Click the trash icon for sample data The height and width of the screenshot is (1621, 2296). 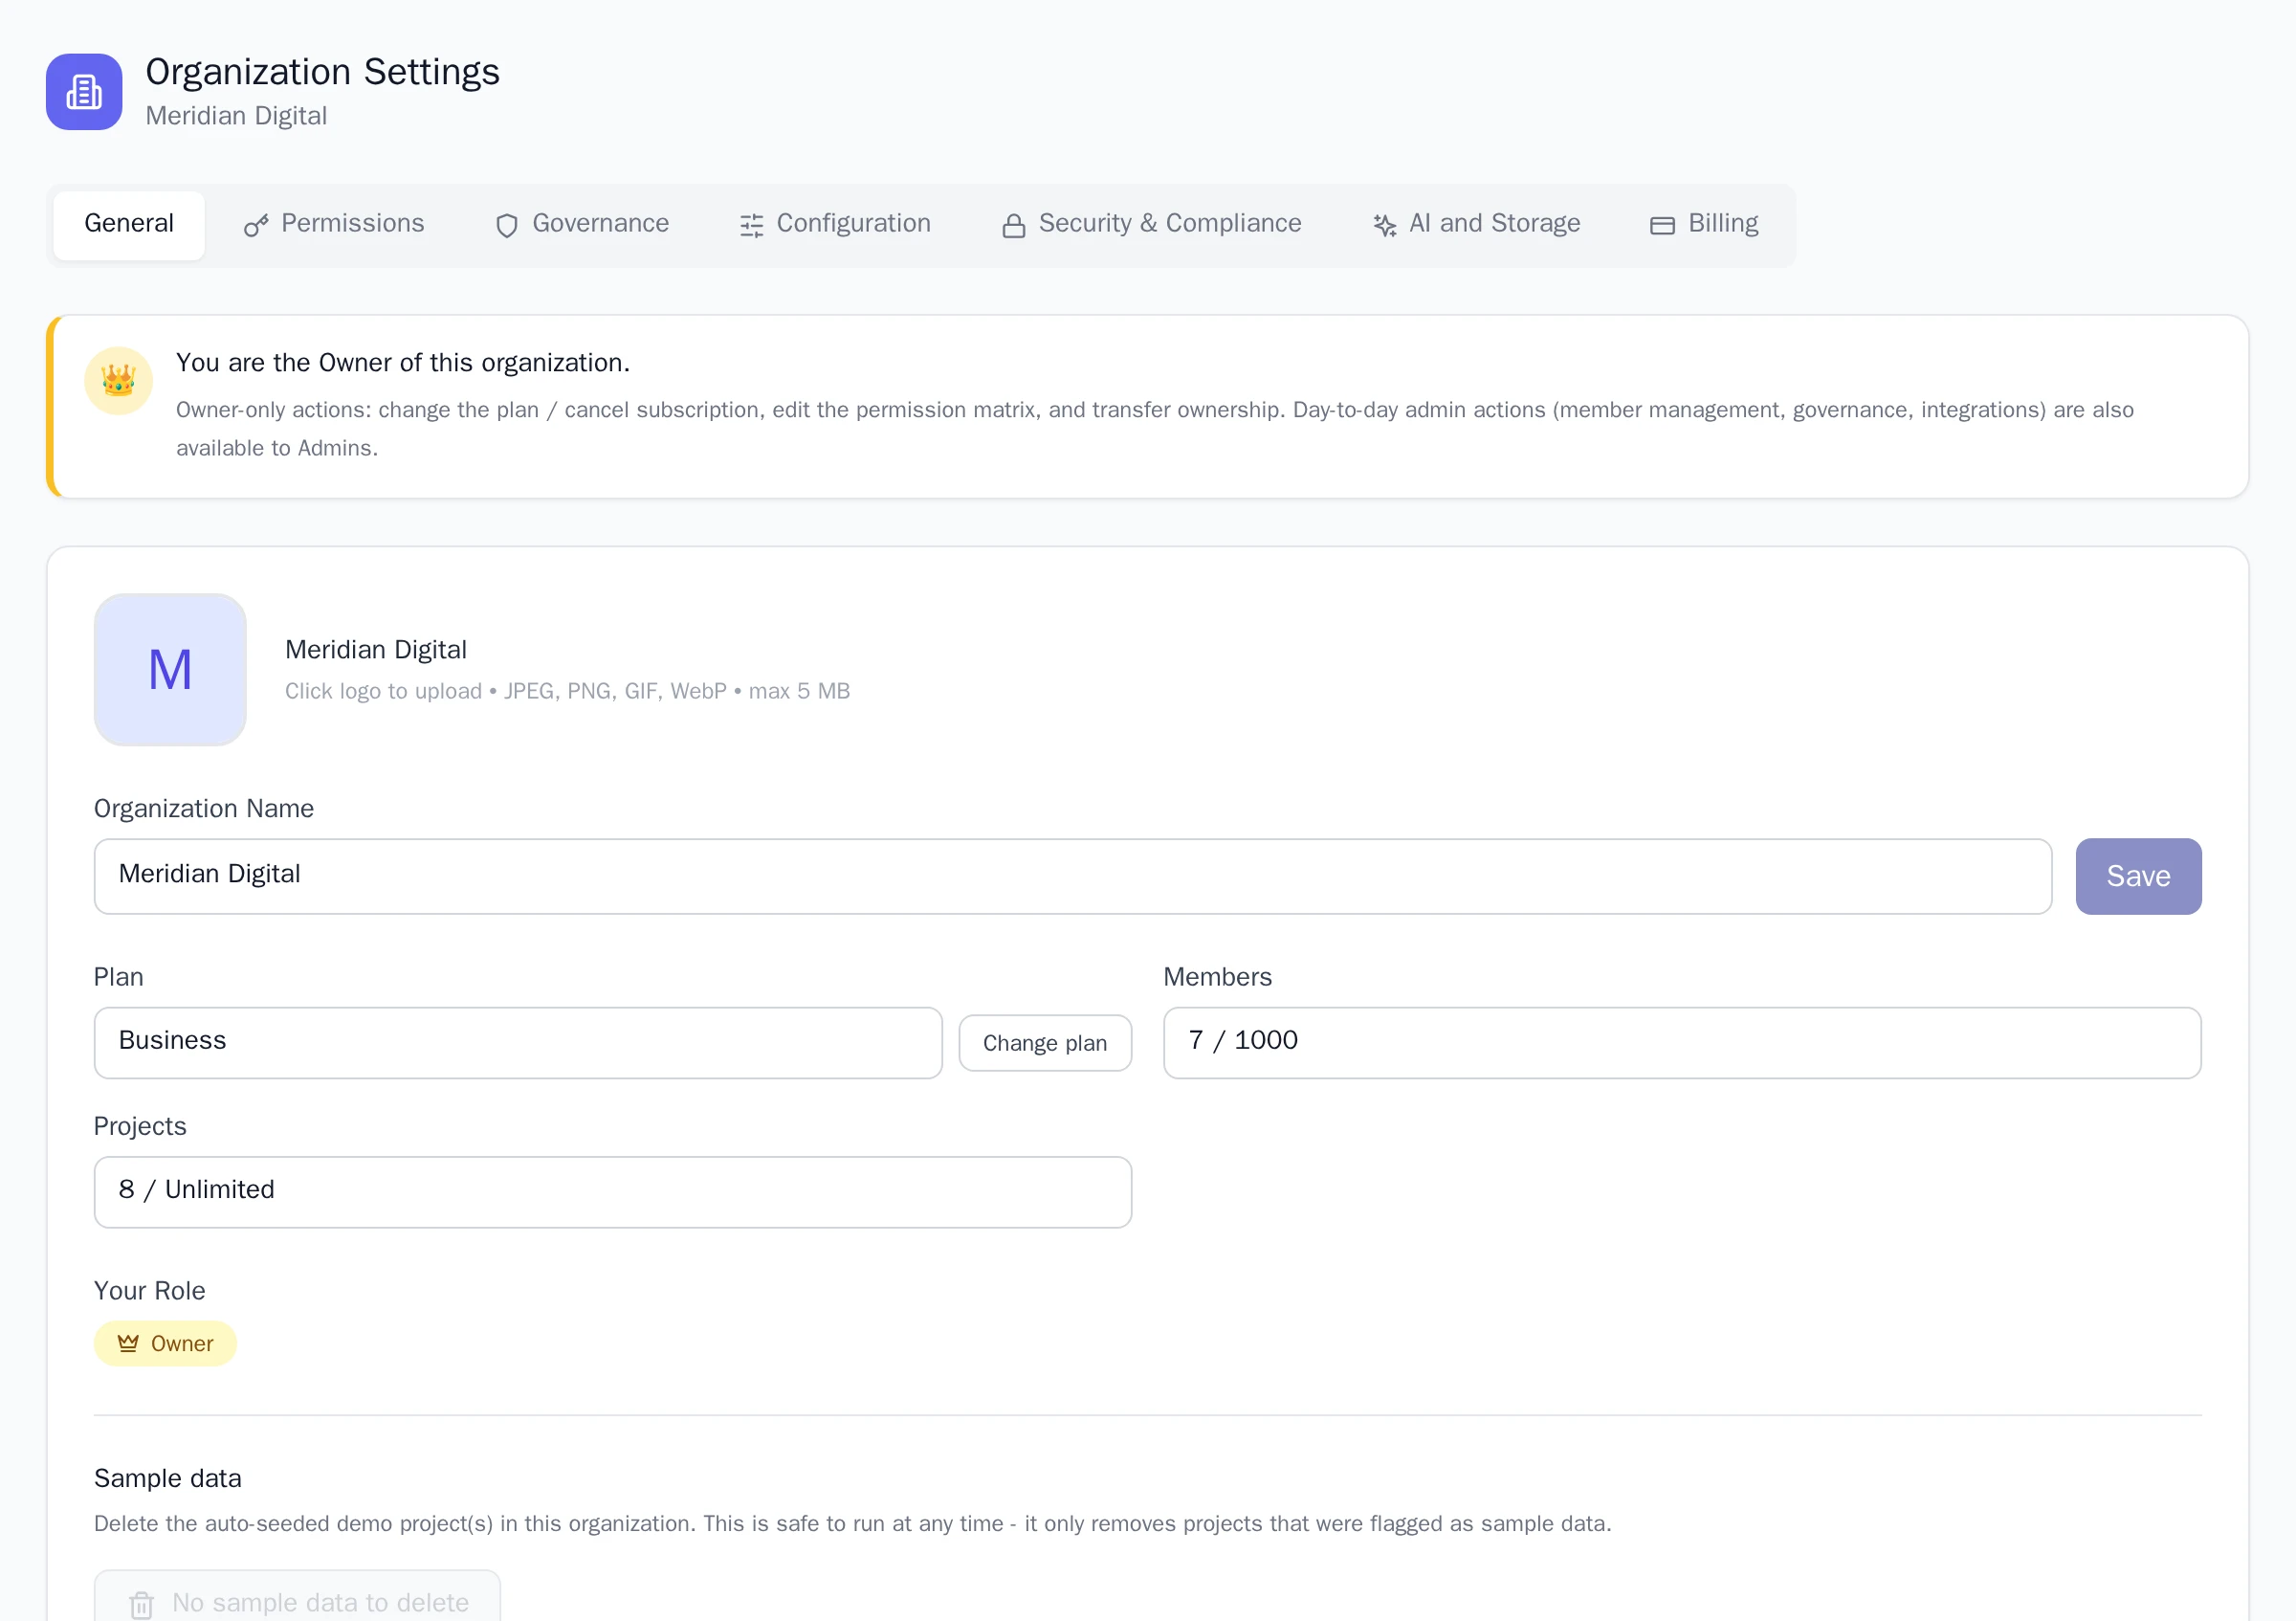(142, 1604)
